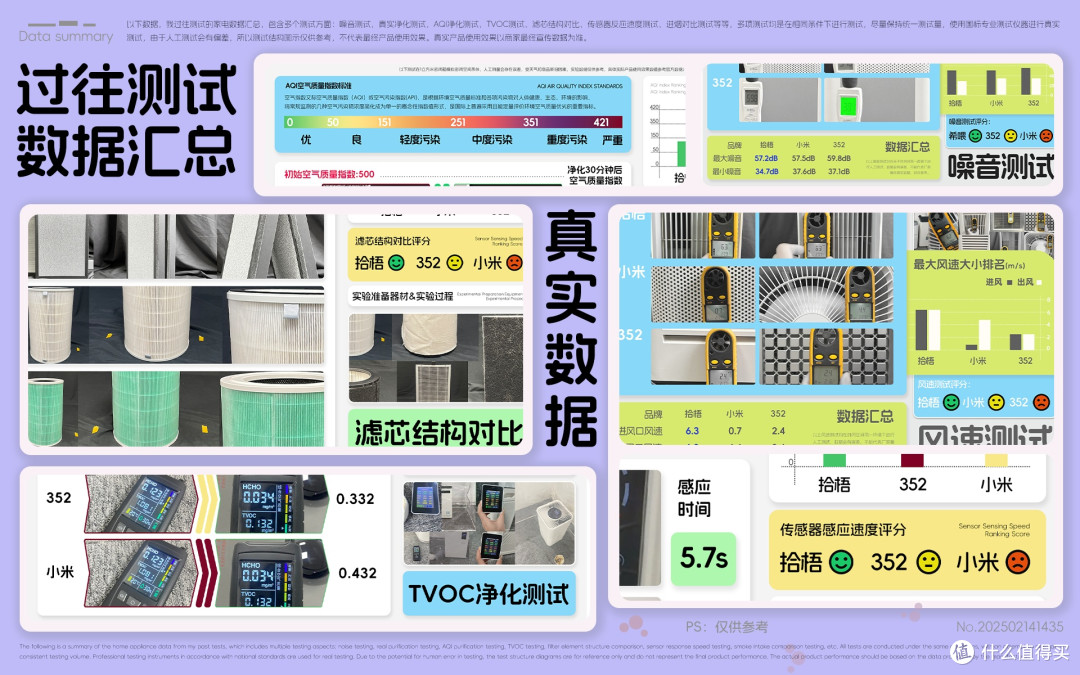Click the 滤芯结构对比 green label
This screenshot has width=1080, height=675.
click(x=436, y=428)
